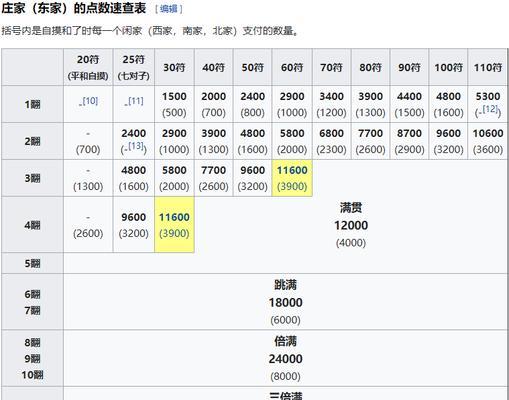This screenshot has height=400, width=509.
Task: Click the 编辑 edit link beside heading
Action: [x=169, y=9]
